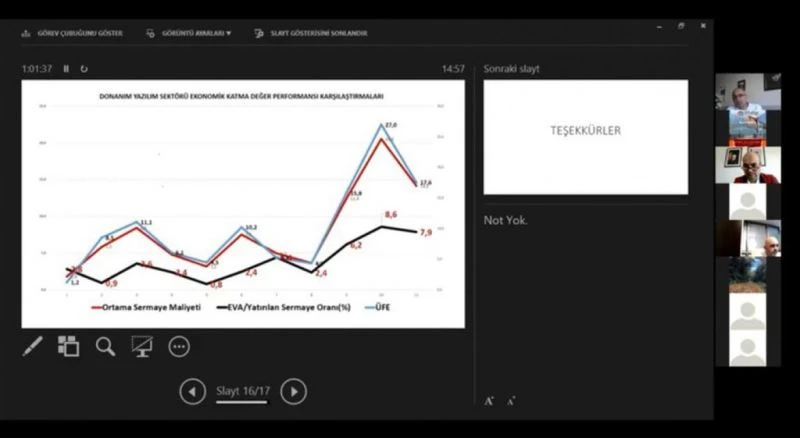Pause the slide show timer
Screen dimensions: 800x438
point(66,69)
